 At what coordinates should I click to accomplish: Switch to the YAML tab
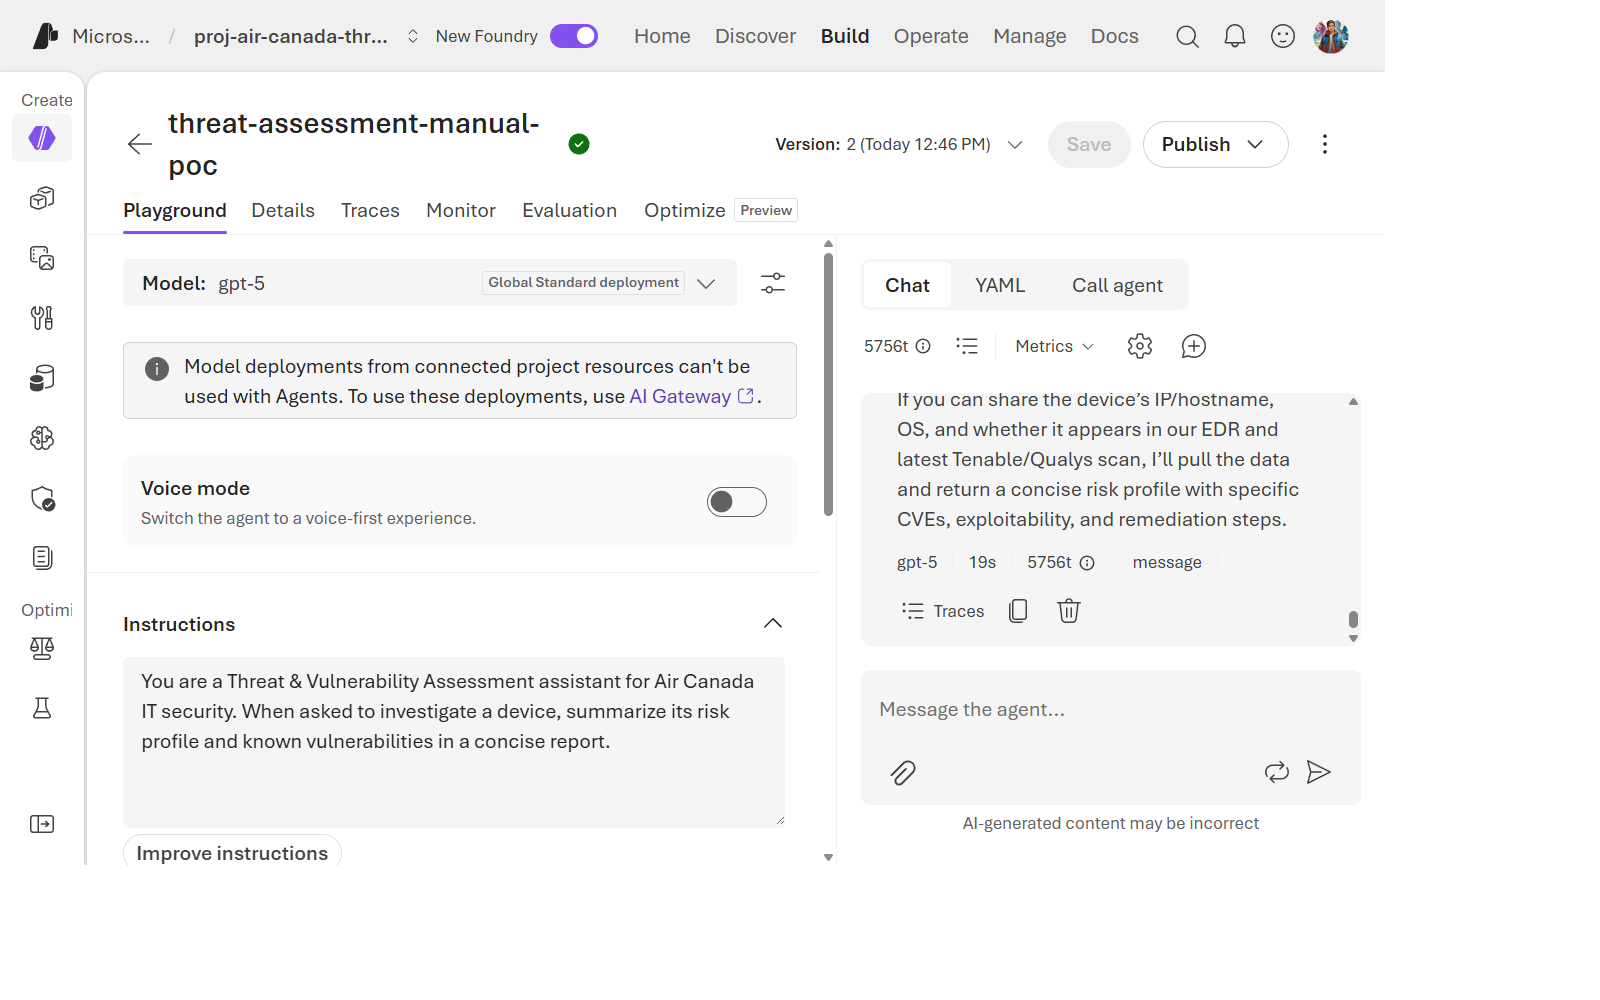[x=1000, y=285]
